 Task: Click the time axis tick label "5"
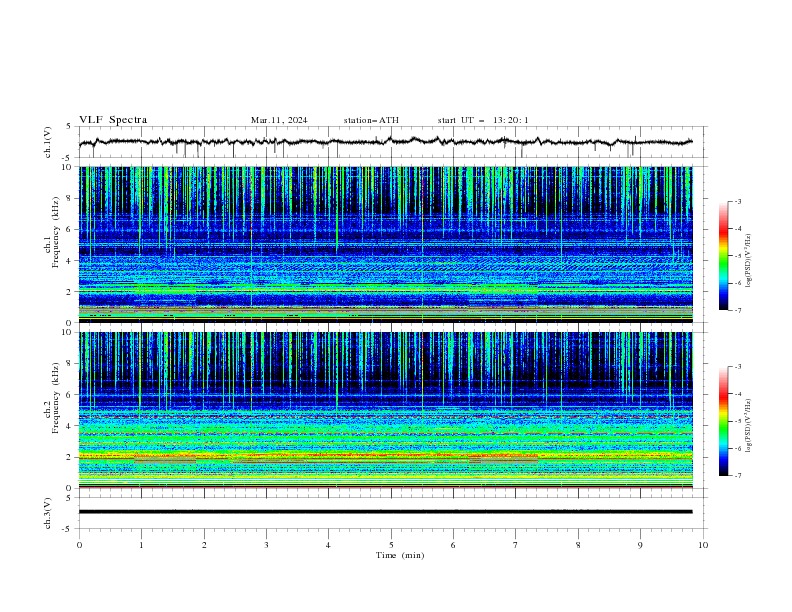(391, 545)
